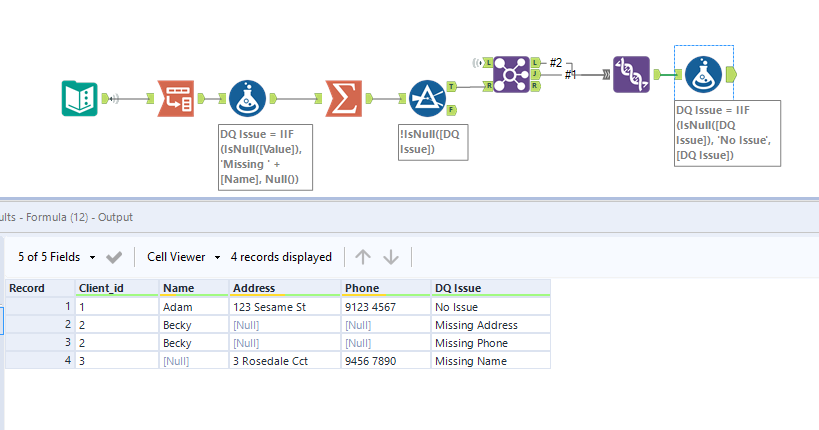This screenshot has height=430, width=819.
Task: Click the Filter tool's F output anchor
Action: click(x=452, y=109)
